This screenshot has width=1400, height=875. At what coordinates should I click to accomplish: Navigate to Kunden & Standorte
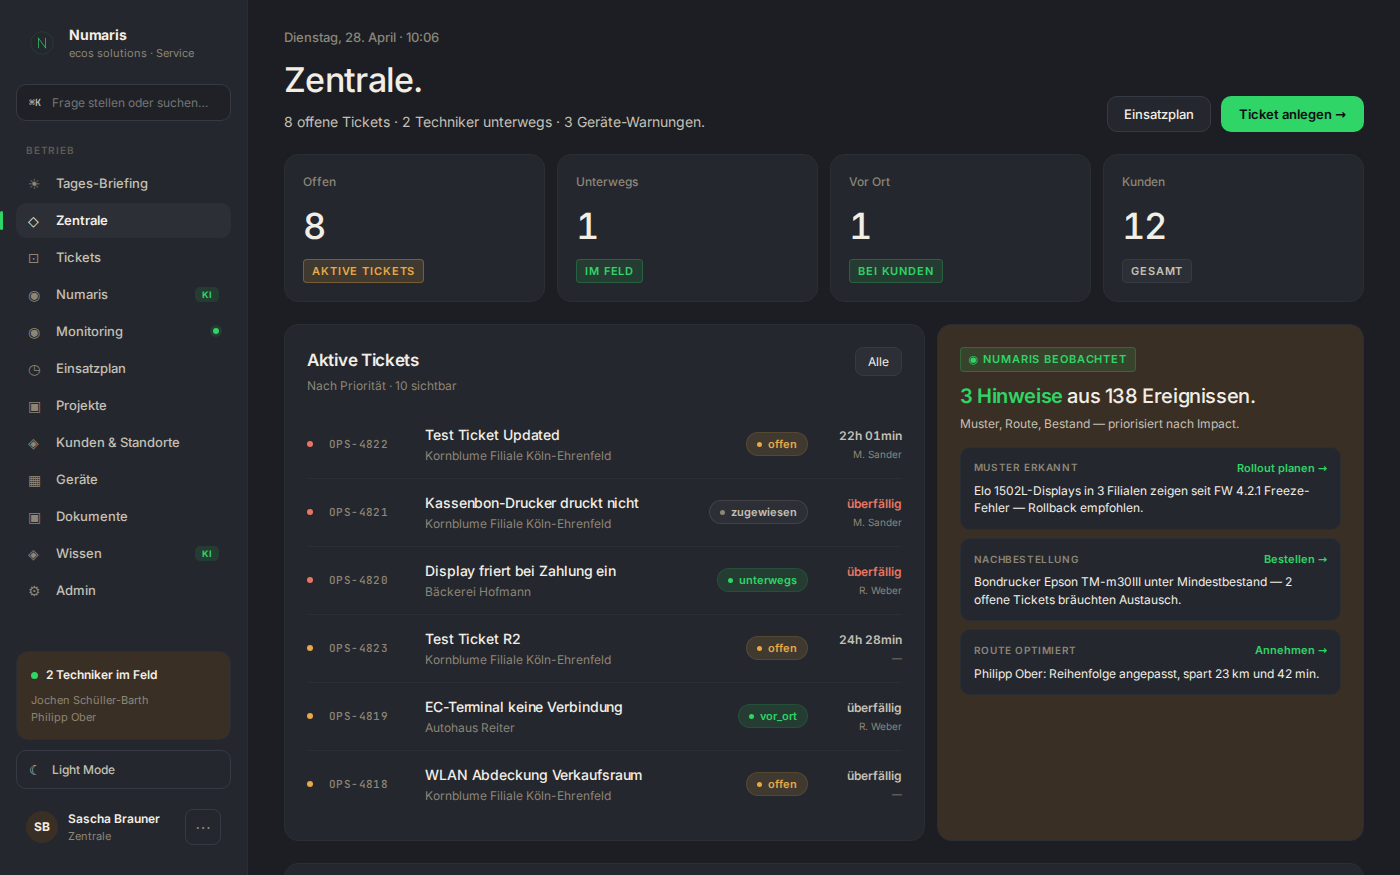123,443
